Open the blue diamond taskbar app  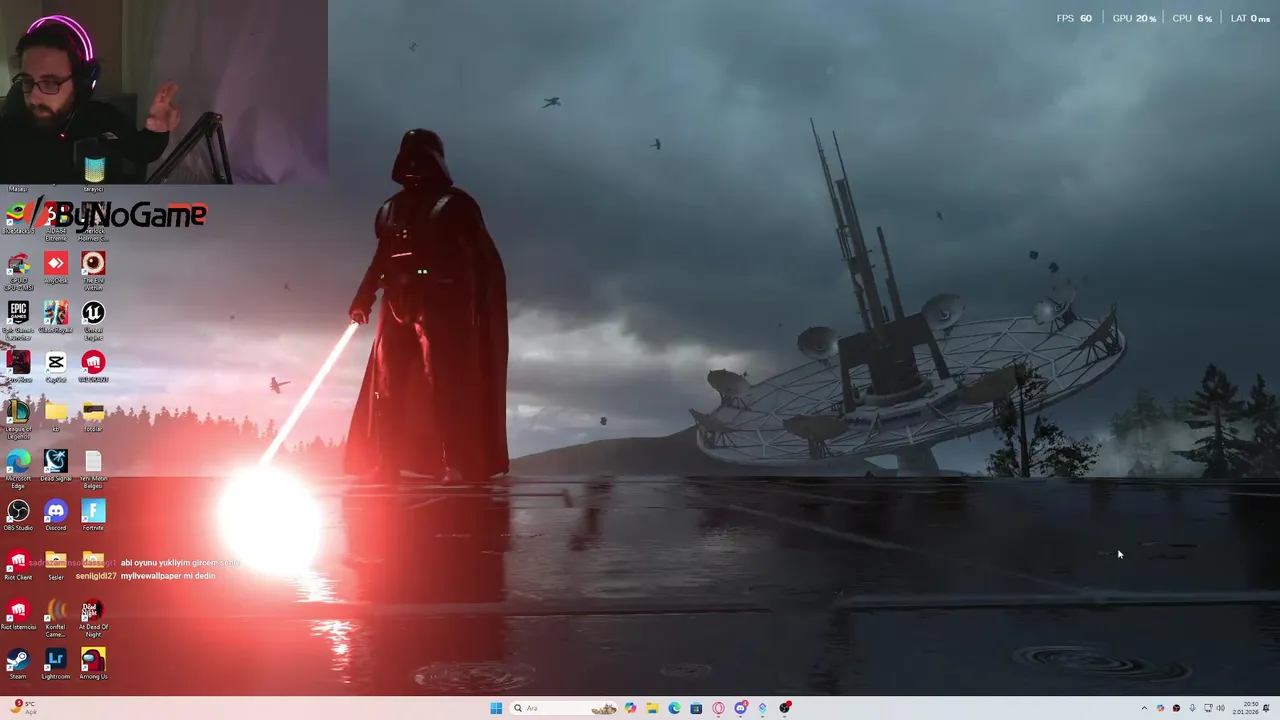(x=762, y=708)
